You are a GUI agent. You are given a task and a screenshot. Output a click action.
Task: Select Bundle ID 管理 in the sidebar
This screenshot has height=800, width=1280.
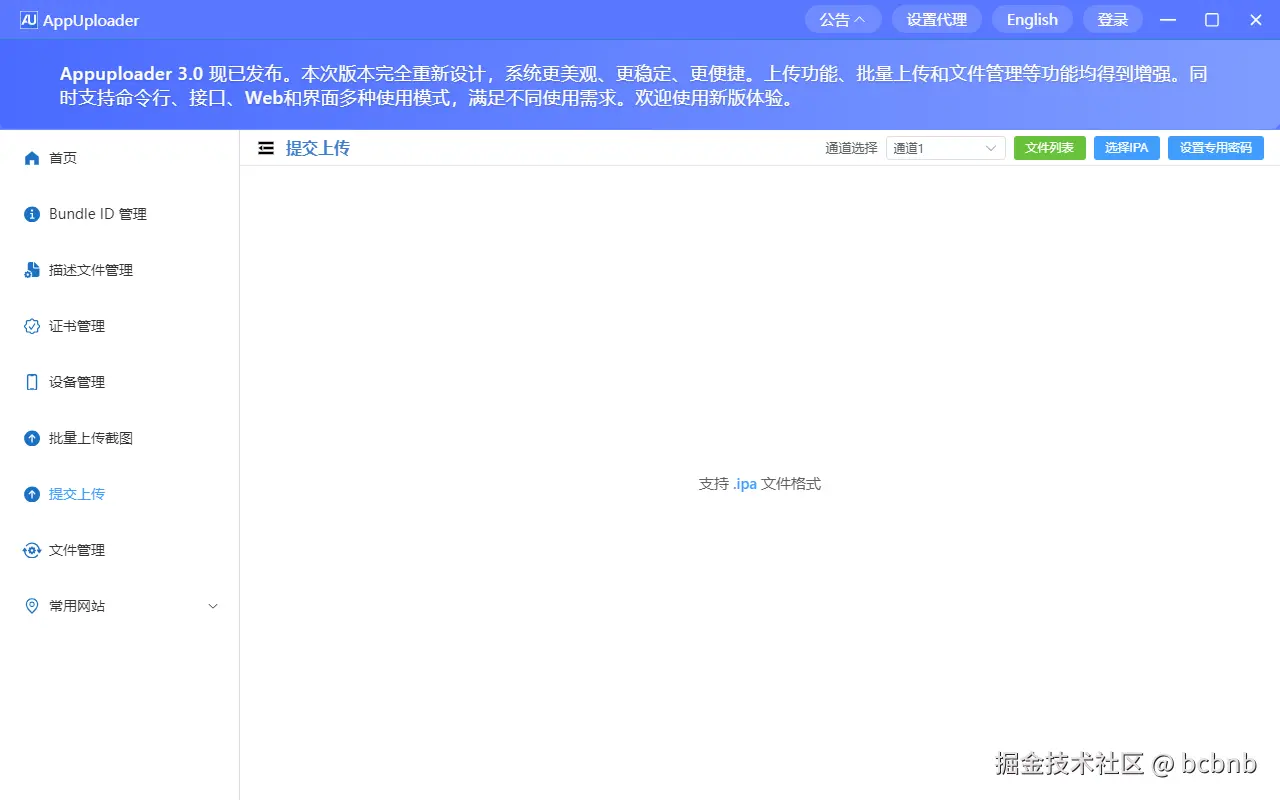[96, 213]
